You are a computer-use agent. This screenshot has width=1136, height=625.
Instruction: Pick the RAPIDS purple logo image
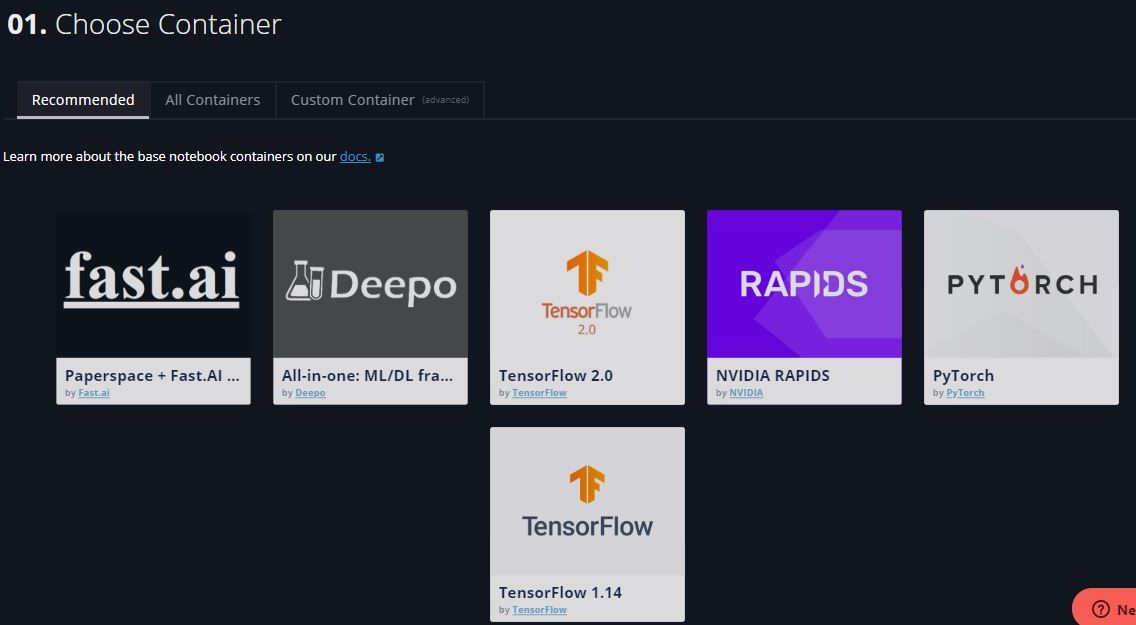point(804,284)
